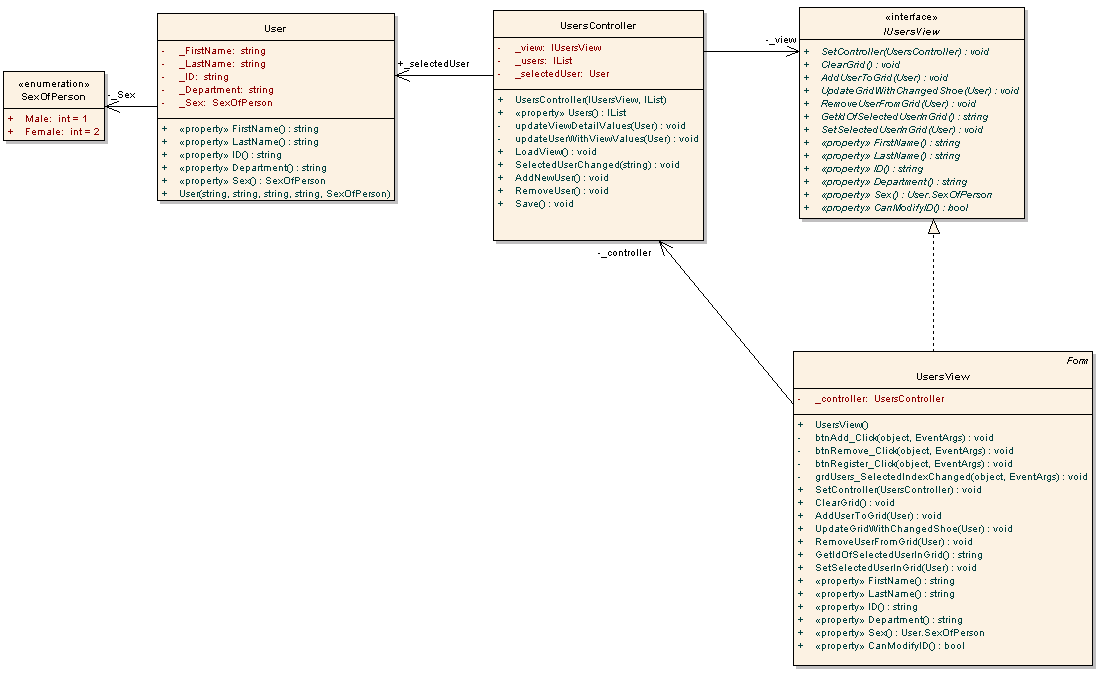Select the UsersView class title
This screenshot has height=676, width=1101.
pos(942,377)
